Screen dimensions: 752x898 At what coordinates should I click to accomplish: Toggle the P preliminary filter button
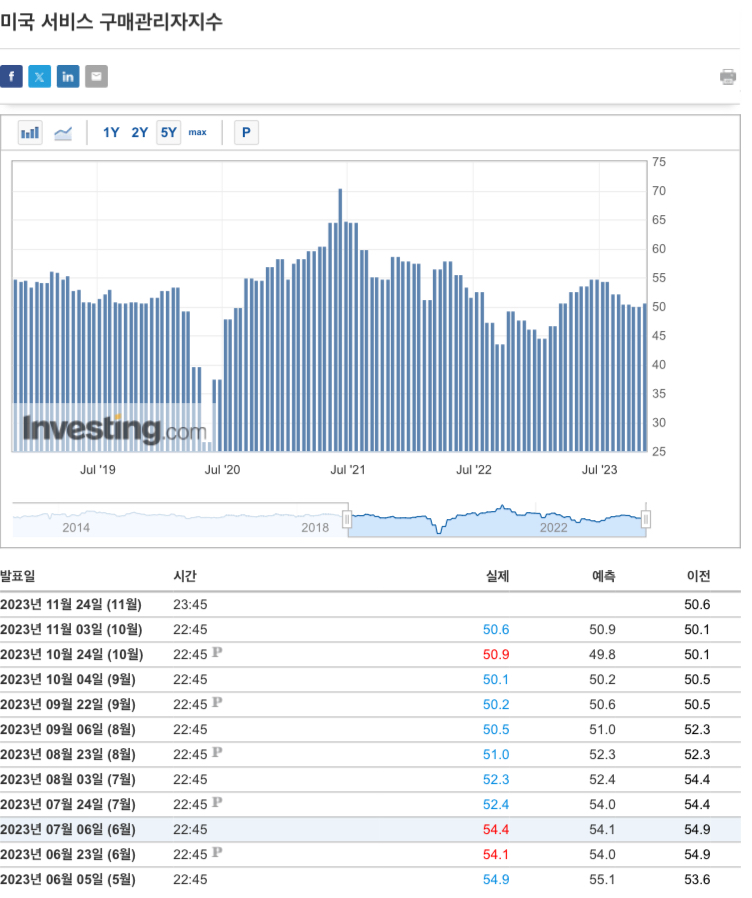(x=246, y=133)
